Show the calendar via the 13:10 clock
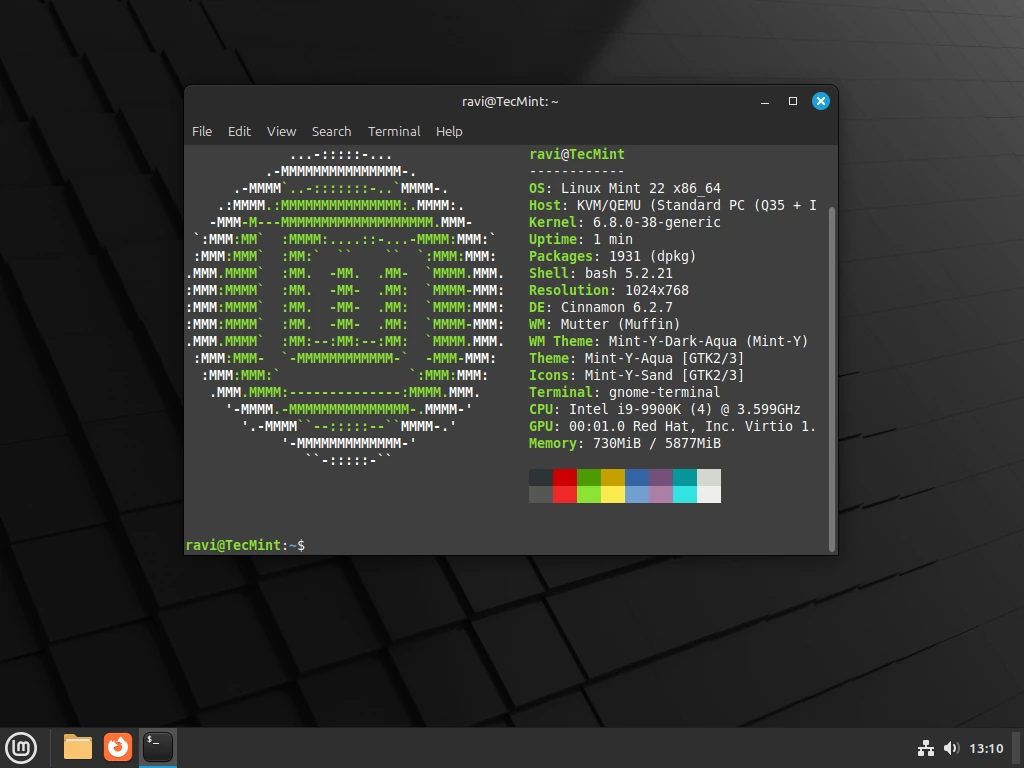The width and height of the screenshot is (1024, 768). click(x=986, y=748)
